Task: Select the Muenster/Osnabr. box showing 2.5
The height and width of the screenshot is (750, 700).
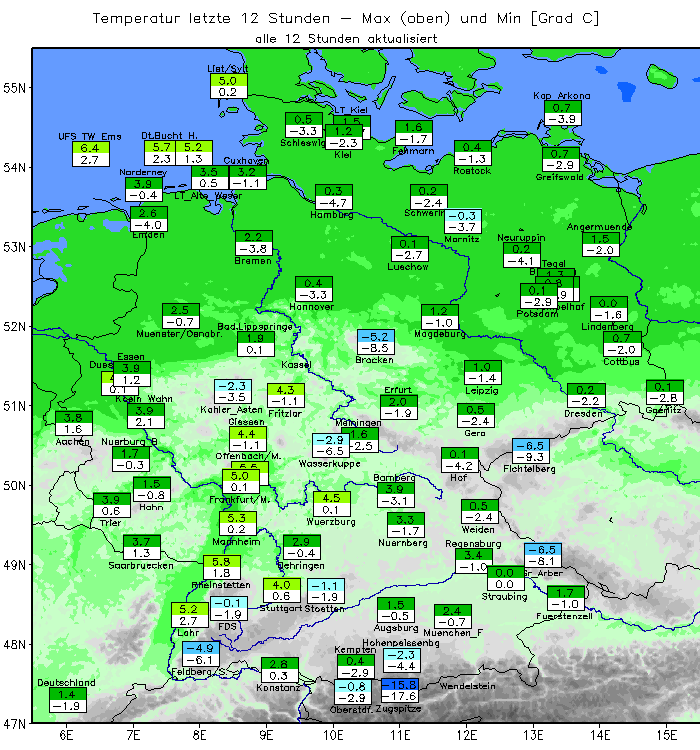Action: coord(181,316)
